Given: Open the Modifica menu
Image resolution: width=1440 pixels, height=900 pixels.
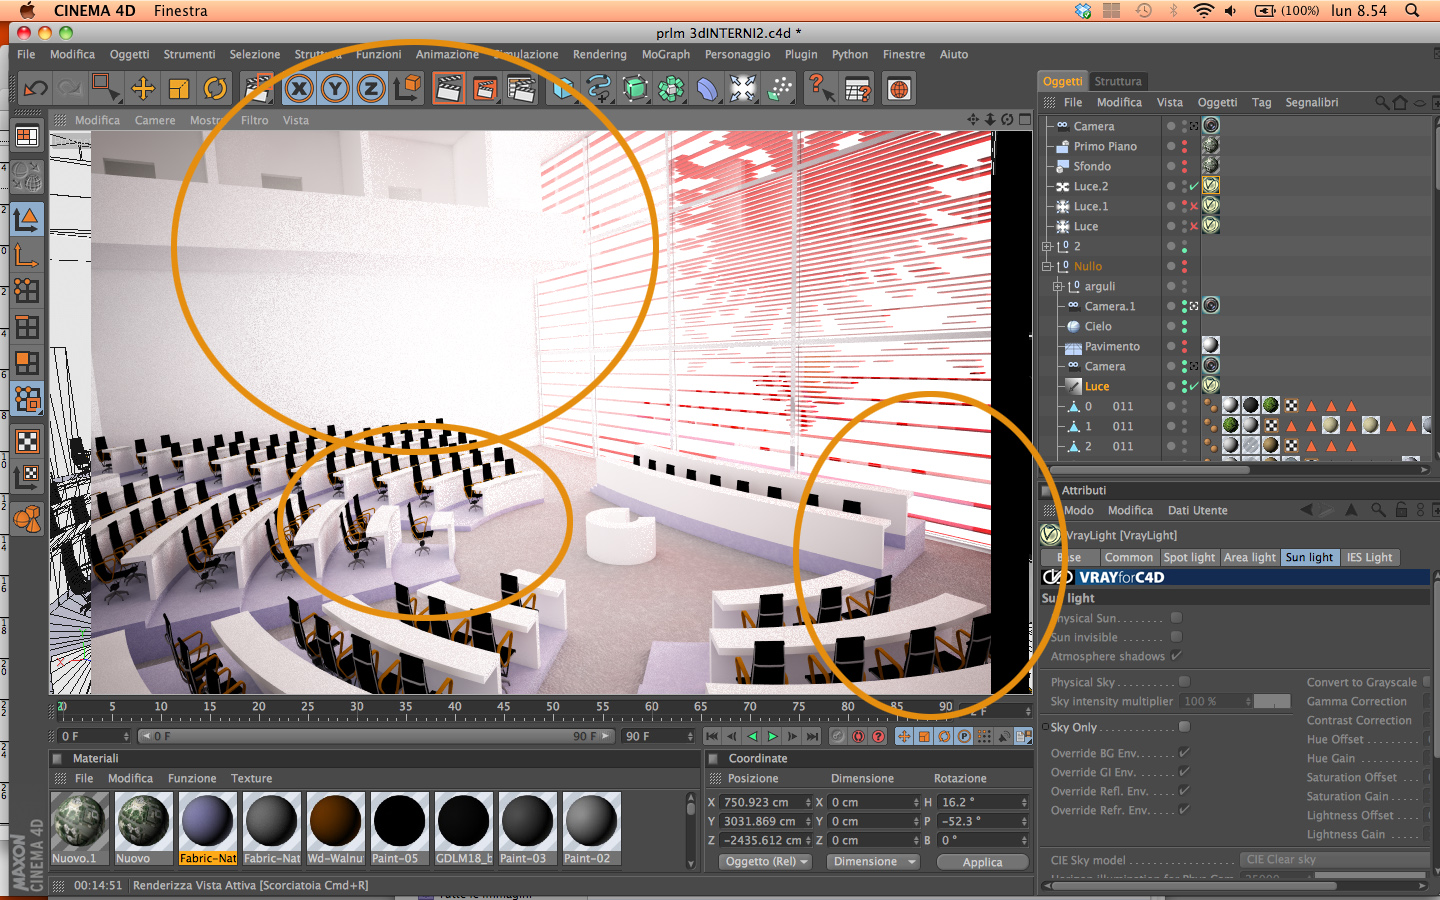Looking at the screenshot, I should [72, 54].
